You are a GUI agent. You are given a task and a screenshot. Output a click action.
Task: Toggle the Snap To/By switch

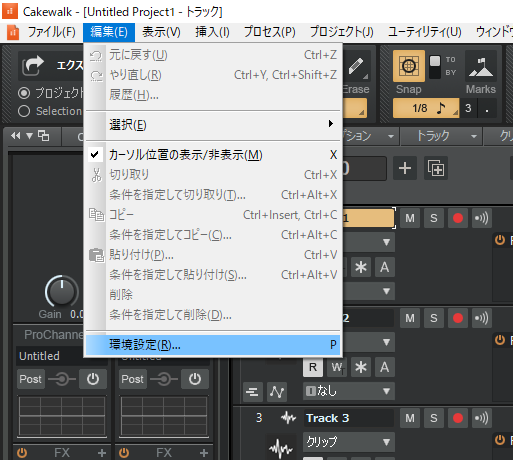click(x=435, y=66)
